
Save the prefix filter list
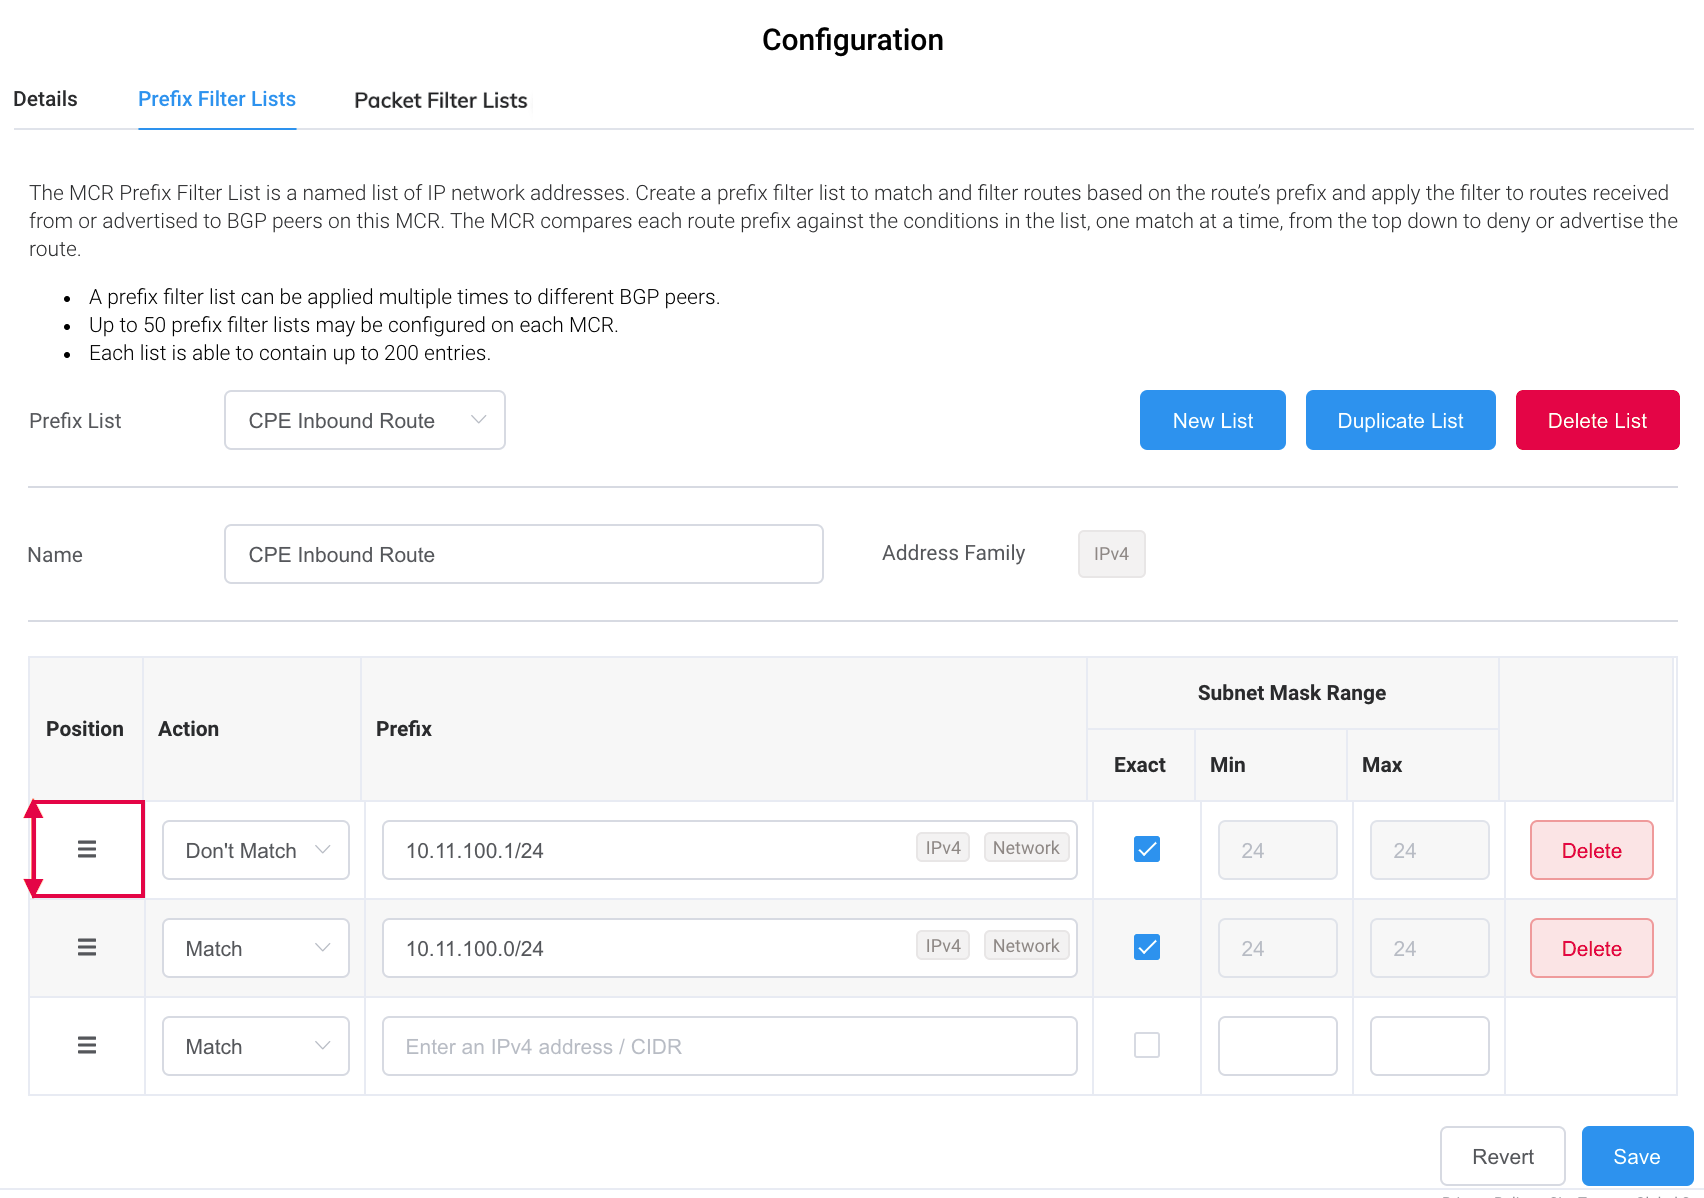click(1636, 1156)
